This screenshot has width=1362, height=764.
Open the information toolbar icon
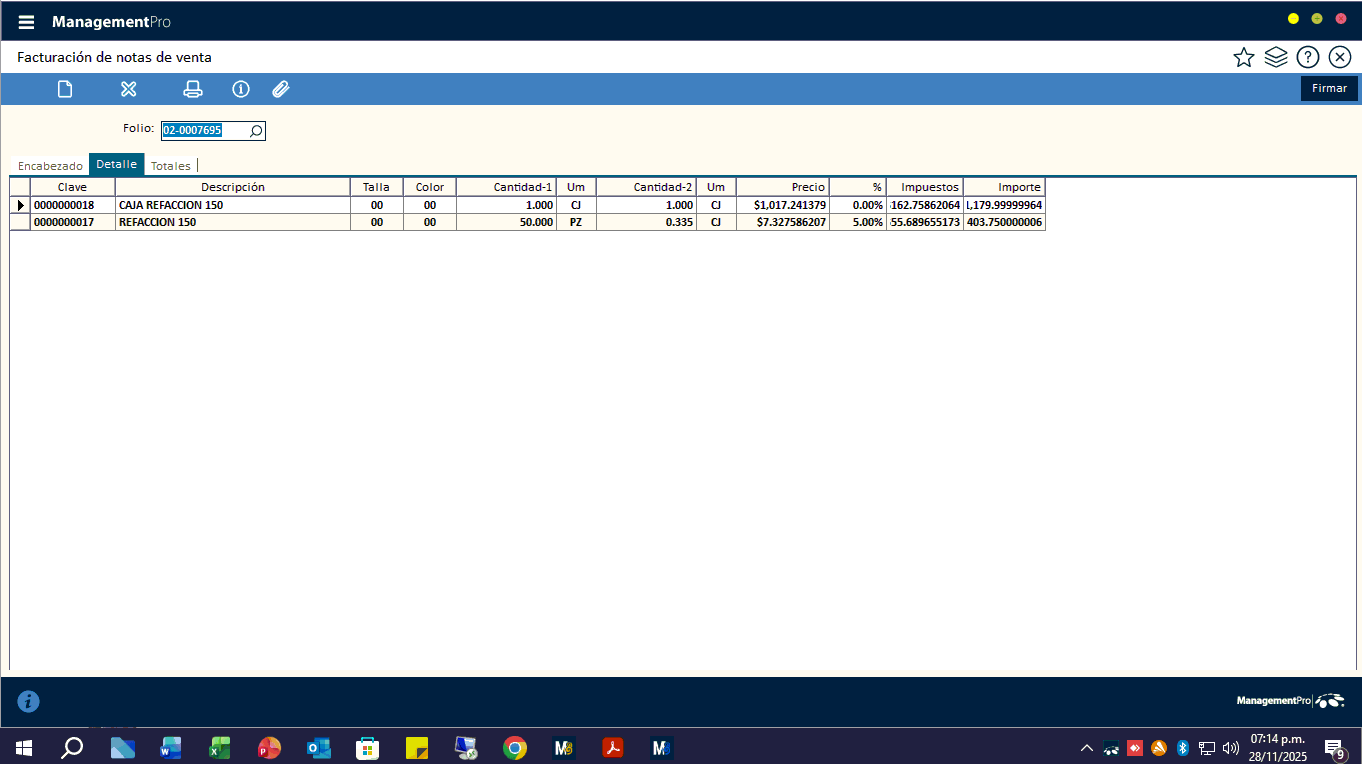pos(241,89)
